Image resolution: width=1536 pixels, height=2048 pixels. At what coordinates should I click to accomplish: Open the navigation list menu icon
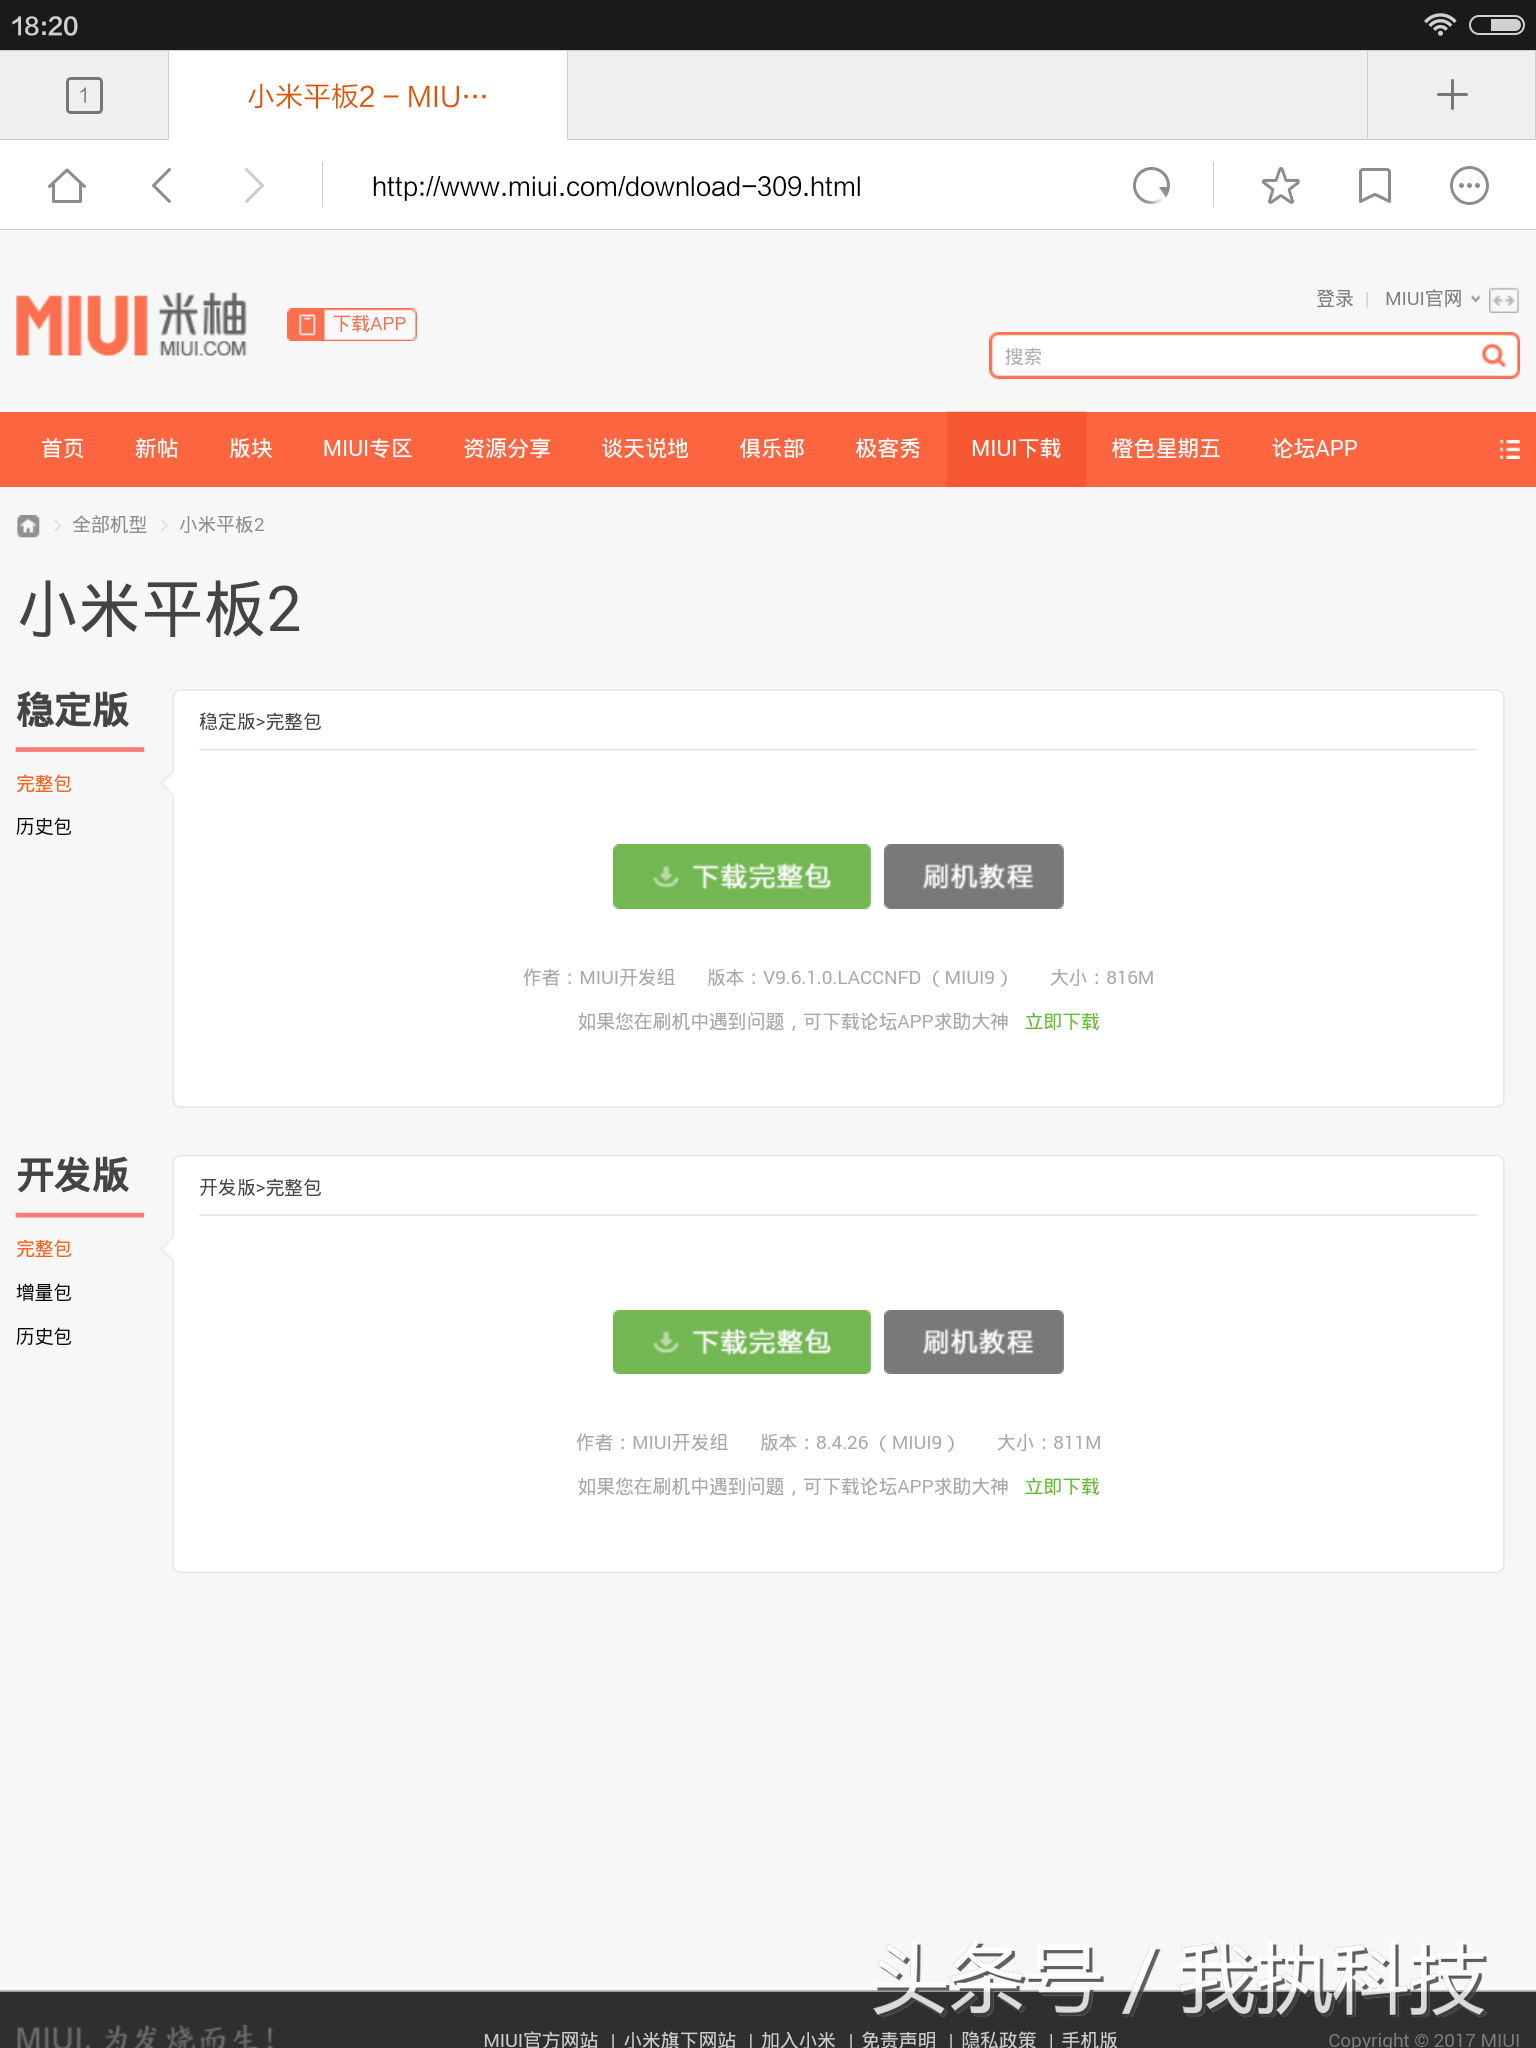pyautogui.click(x=1509, y=449)
